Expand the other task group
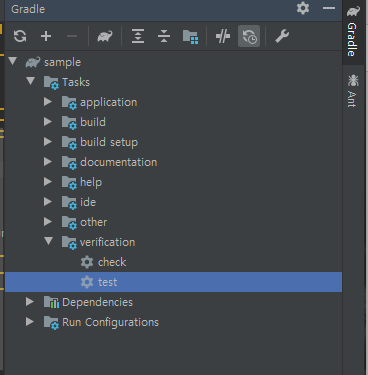This screenshot has height=375, width=368. [48, 221]
